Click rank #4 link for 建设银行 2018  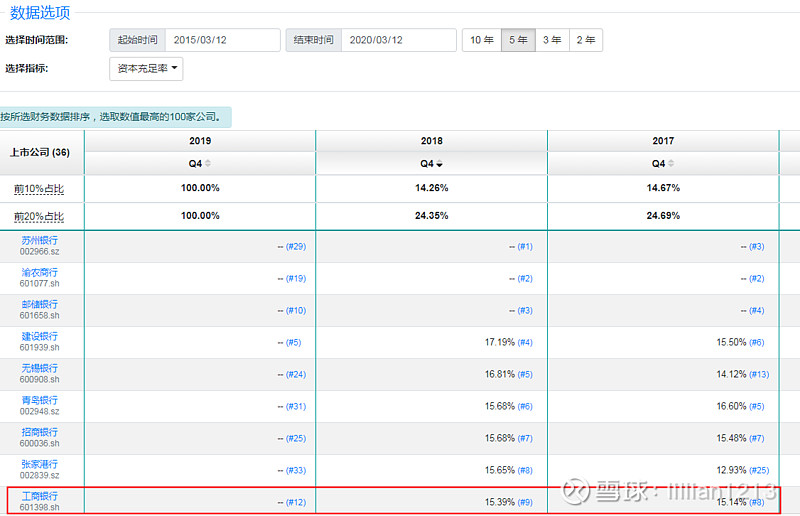pos(525,342)
